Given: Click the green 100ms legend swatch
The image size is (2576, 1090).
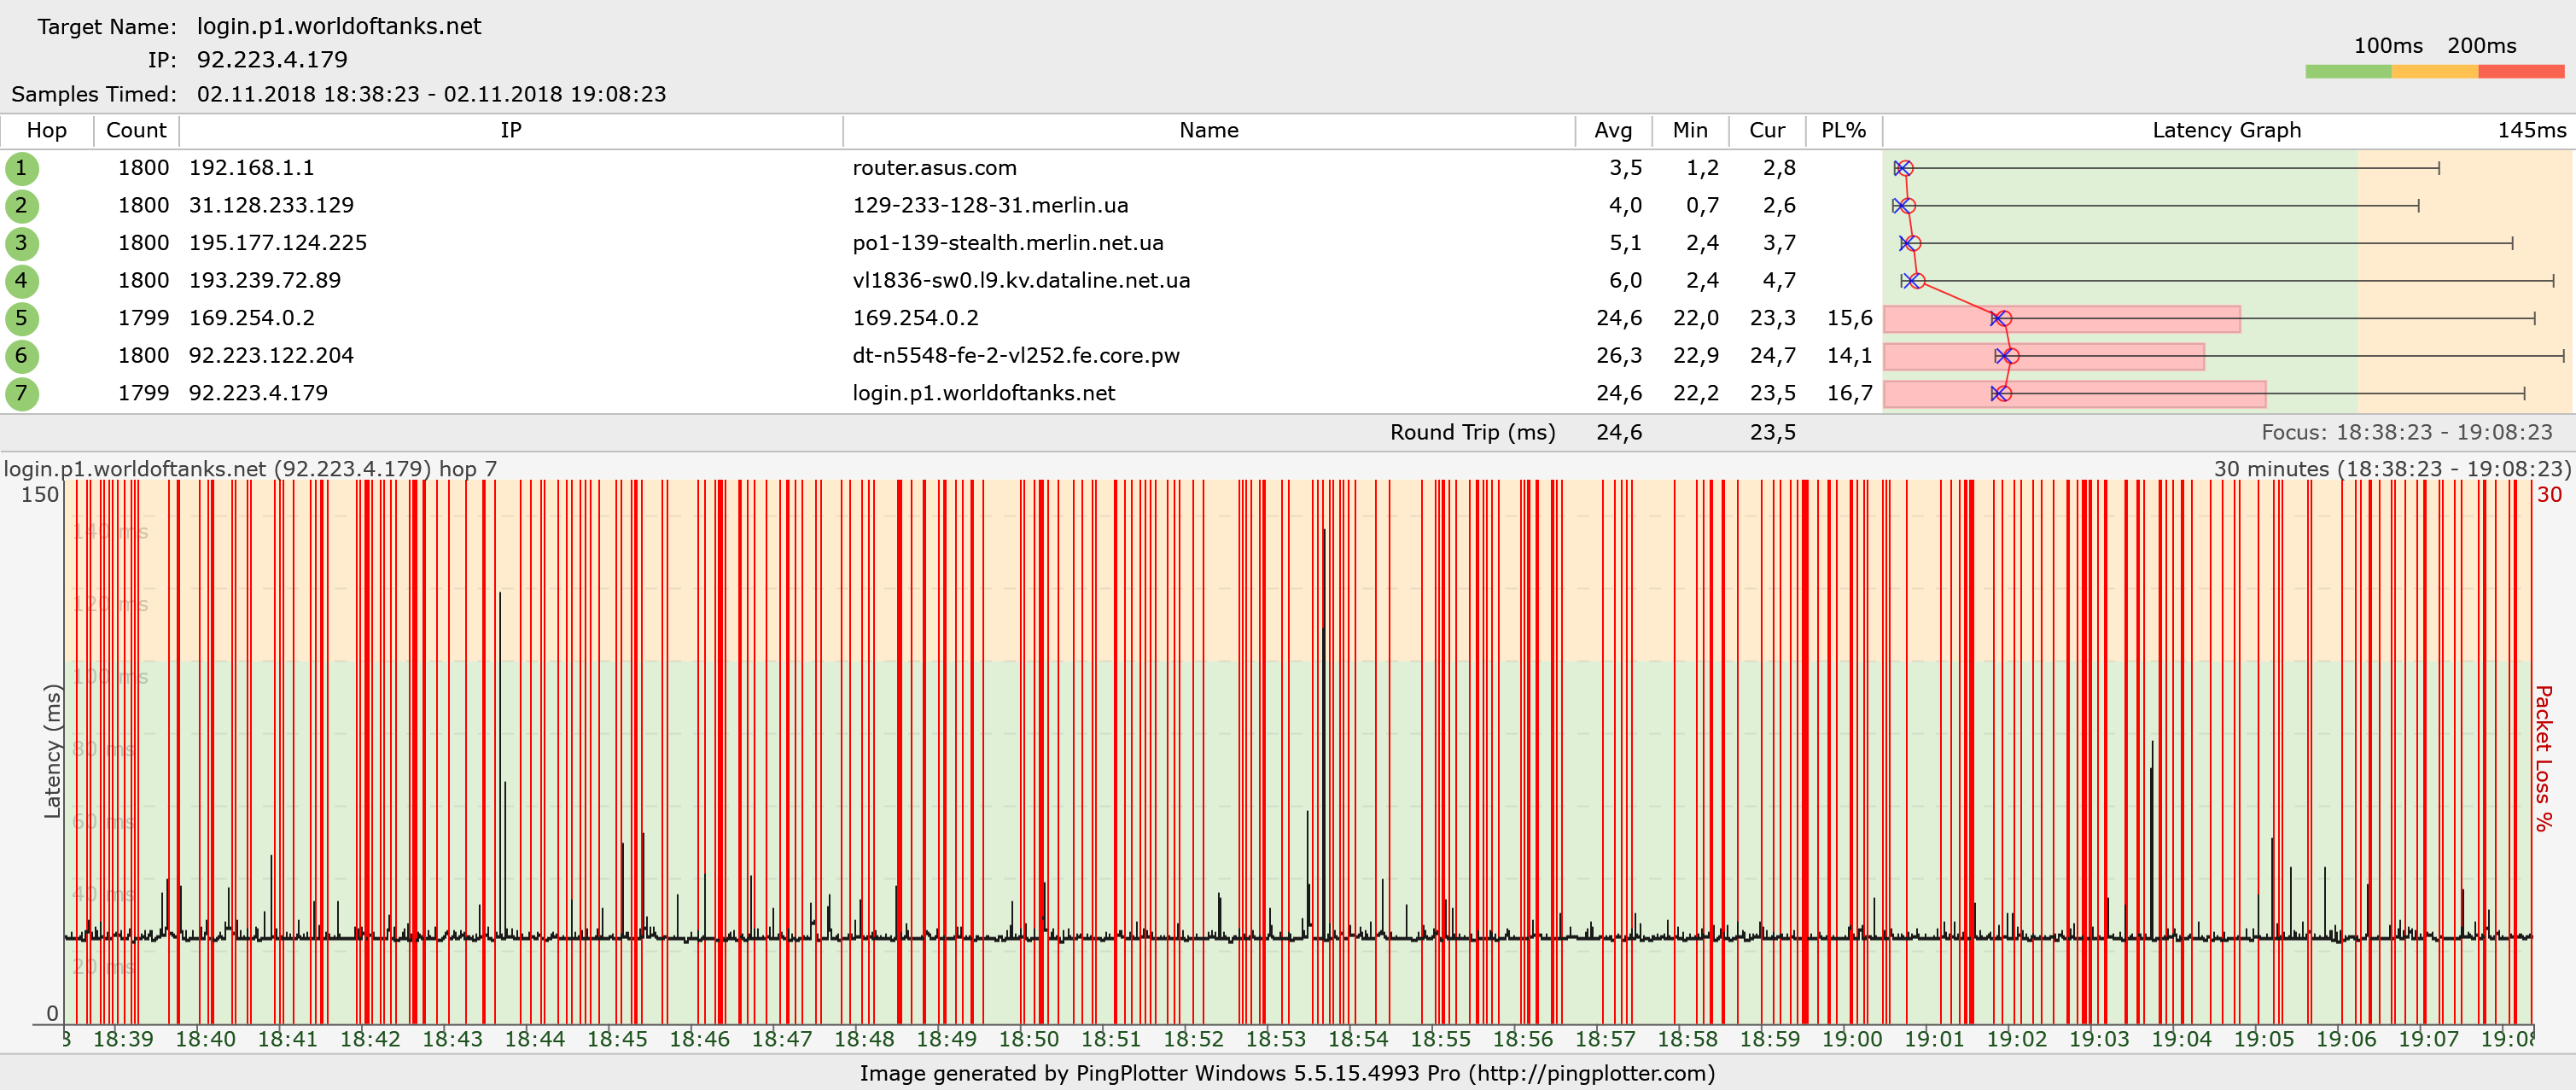Looking at the screenshot, I should coord(2347,71).
